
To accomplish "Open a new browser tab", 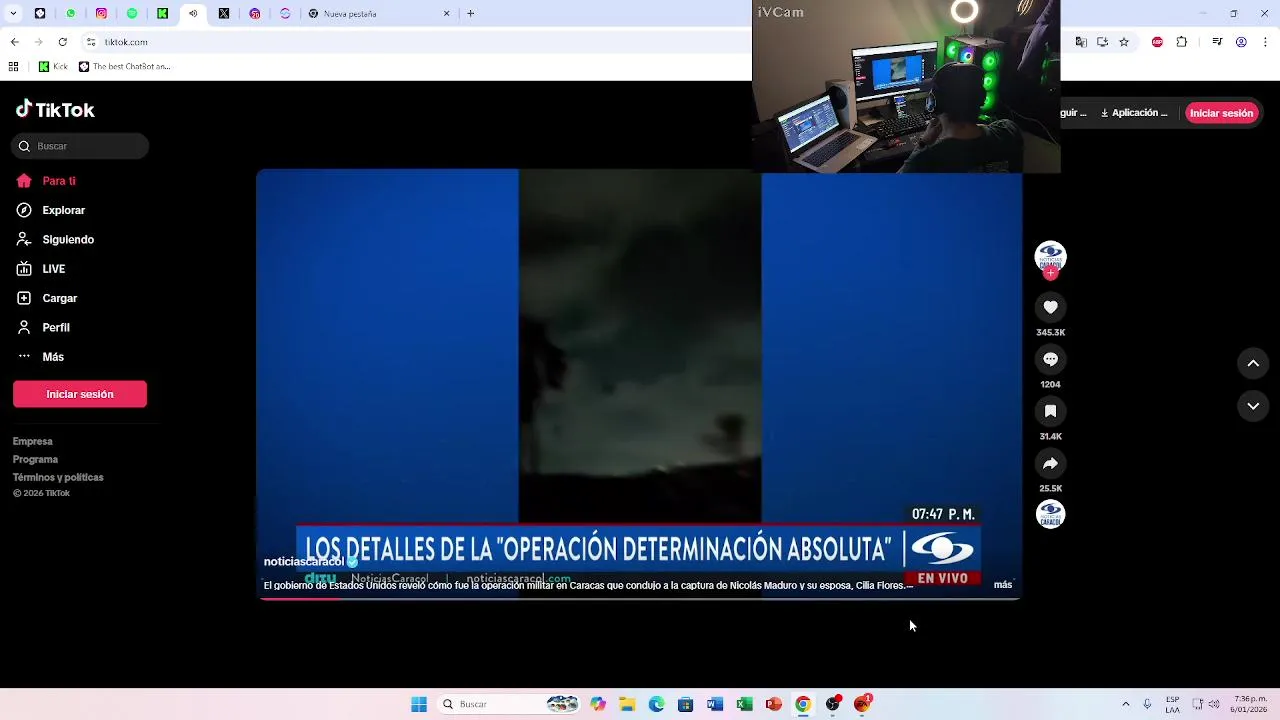I will [471, 13].
